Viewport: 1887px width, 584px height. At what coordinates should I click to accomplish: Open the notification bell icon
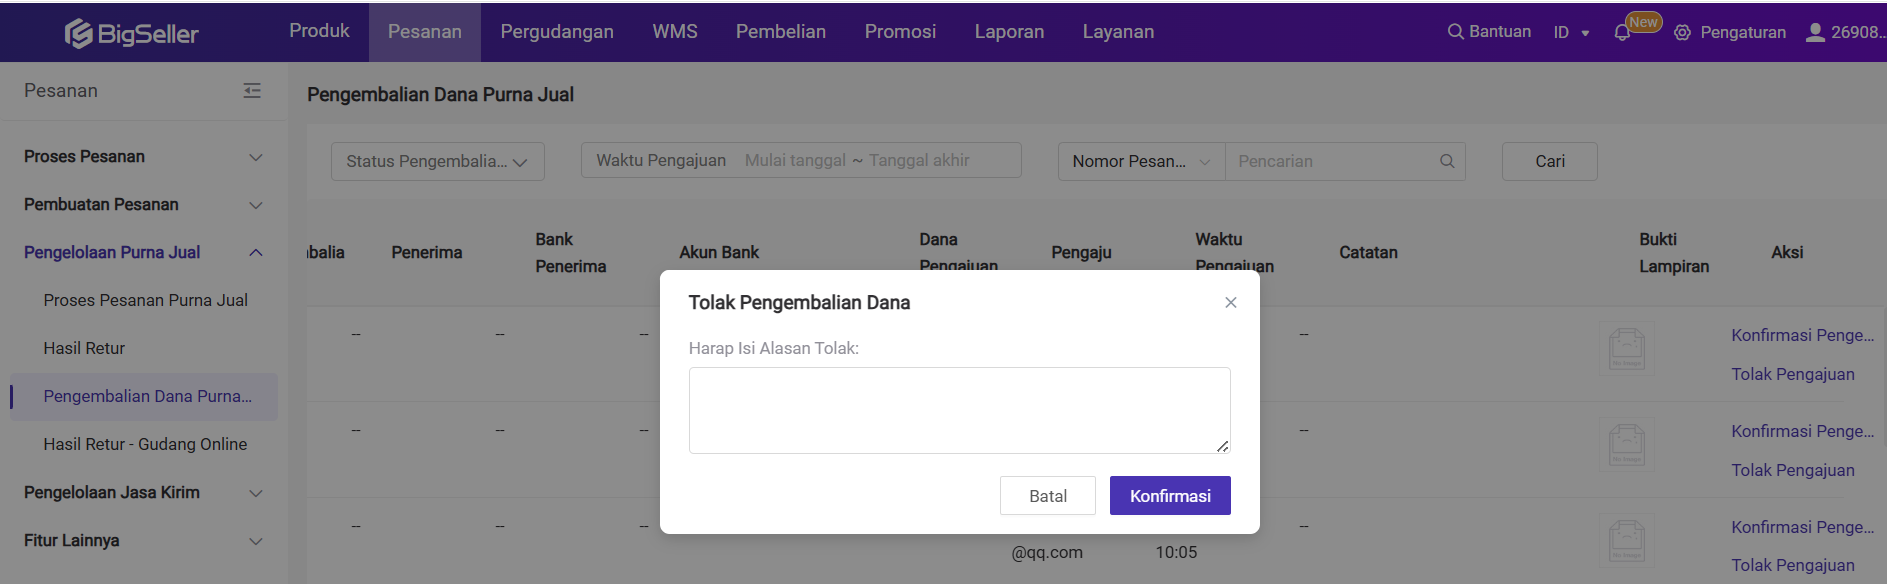[x=1622, y=33]
